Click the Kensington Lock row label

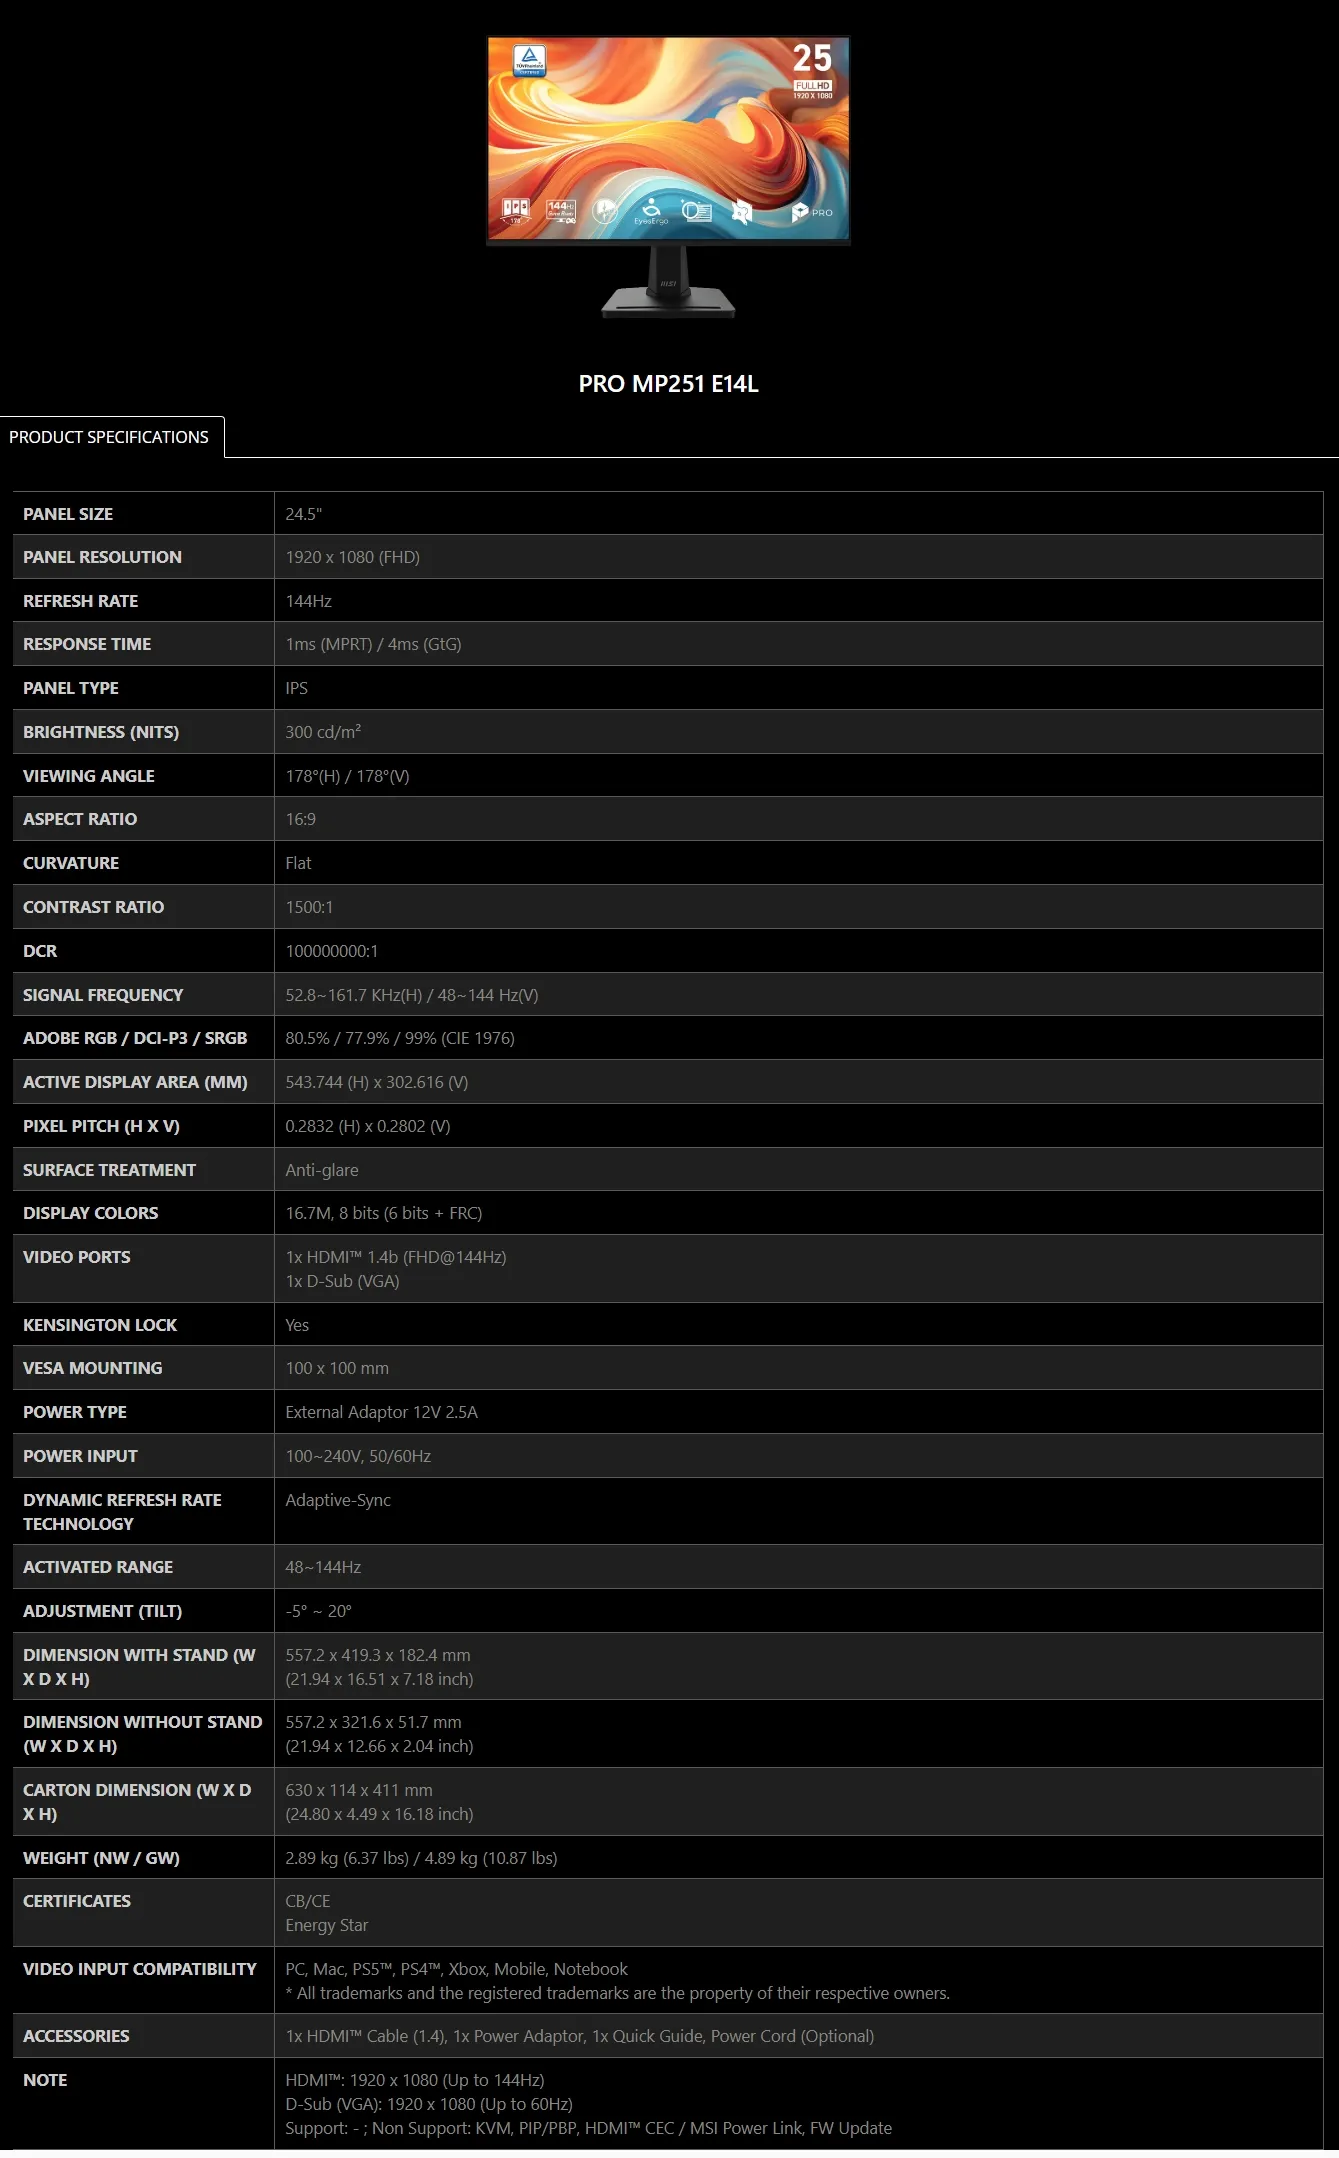100,1325
